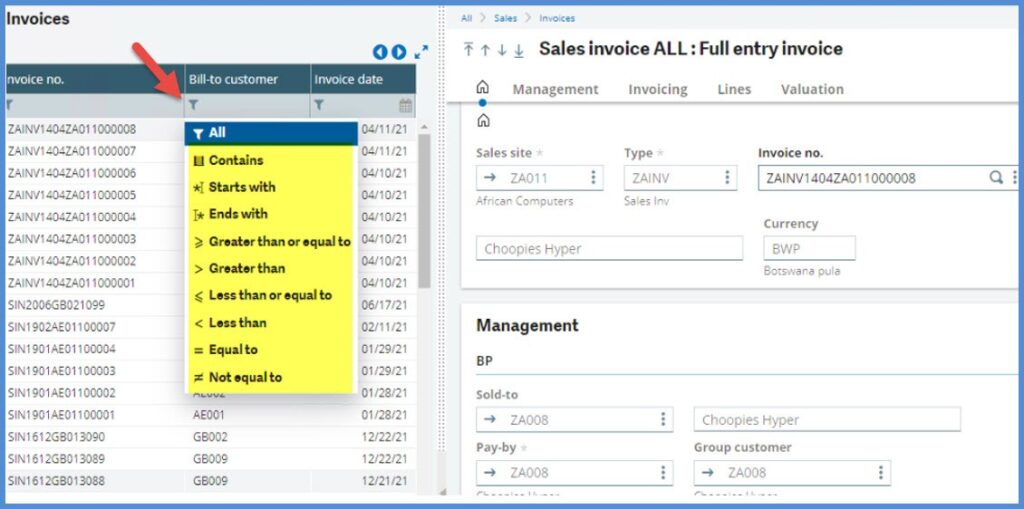Click the Invoice date filter funnel icon
This screenshot has width=1024, height=509.
pyautogui.click(x=319, y=105)
